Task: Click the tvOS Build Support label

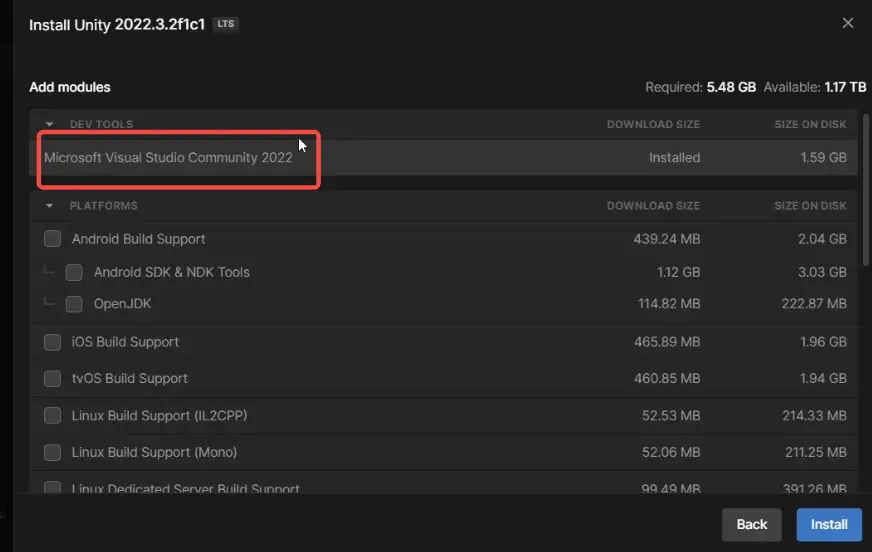Action: [129, 379]
